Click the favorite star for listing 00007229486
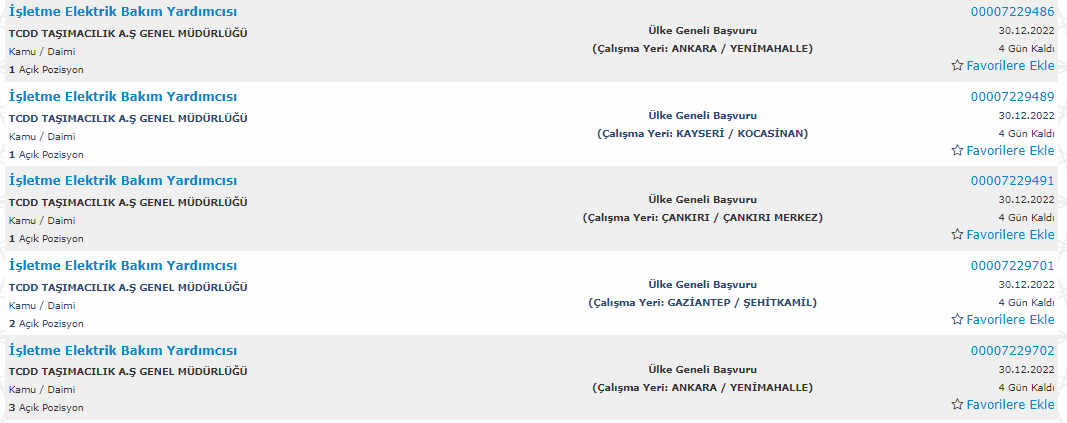Viewport: 1067px width, 423px height. pos(957,65)
